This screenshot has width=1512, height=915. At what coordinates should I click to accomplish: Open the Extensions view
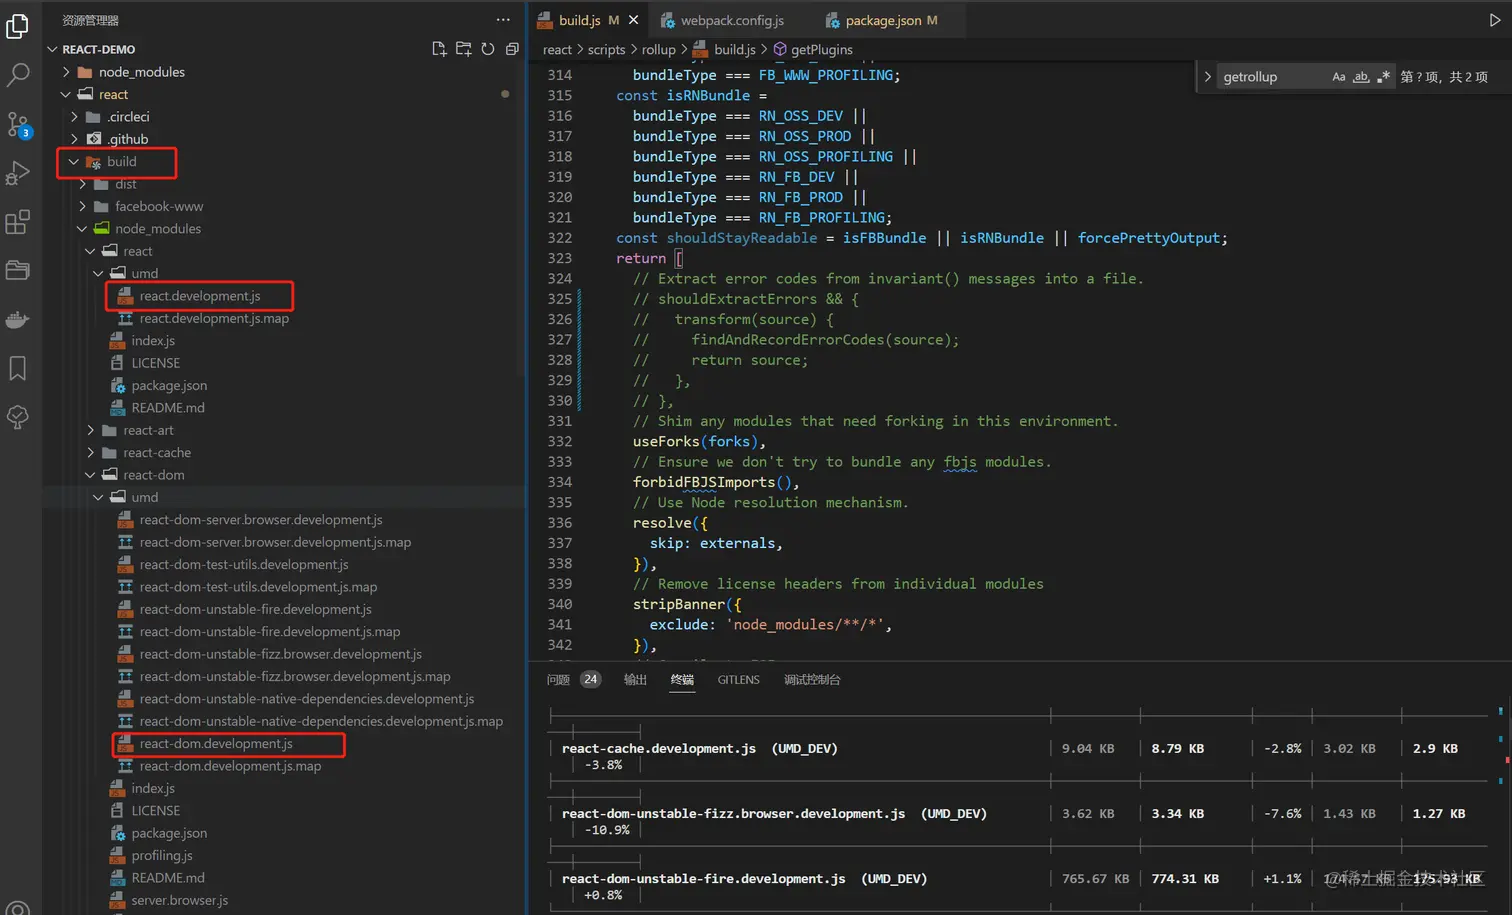click(x=18, y=222)
